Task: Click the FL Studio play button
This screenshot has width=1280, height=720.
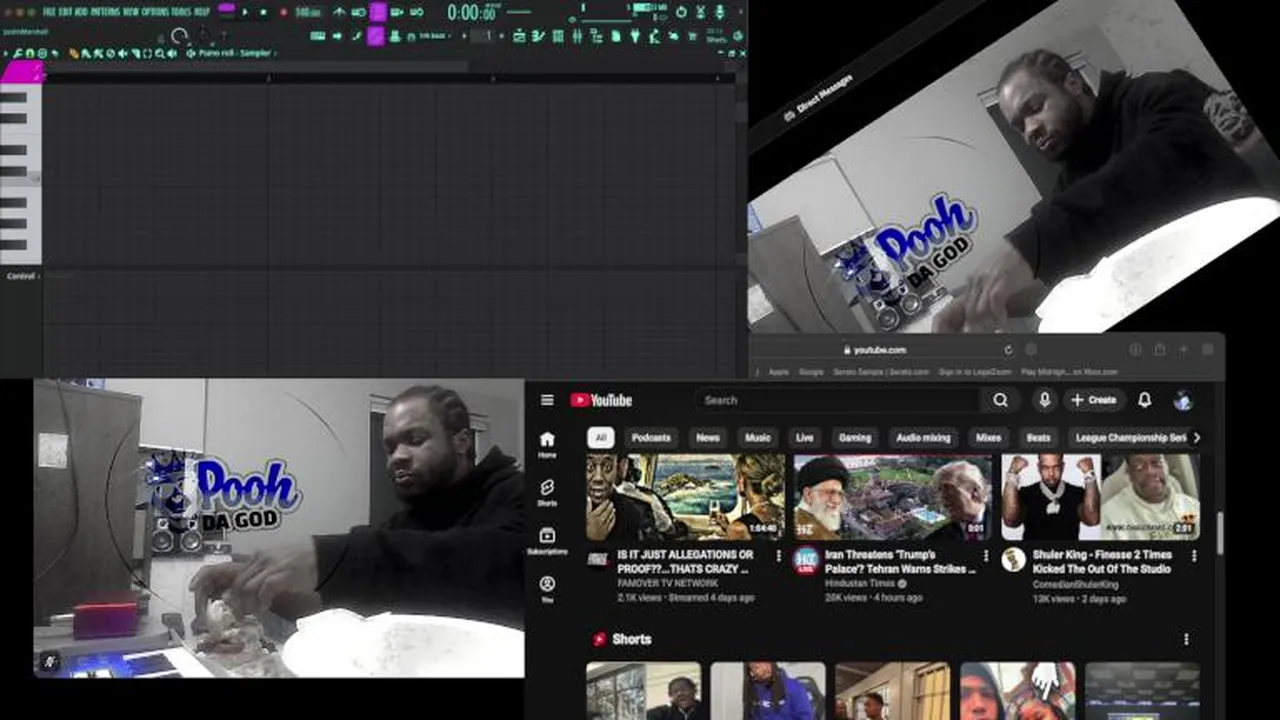Action: [245, 12]
